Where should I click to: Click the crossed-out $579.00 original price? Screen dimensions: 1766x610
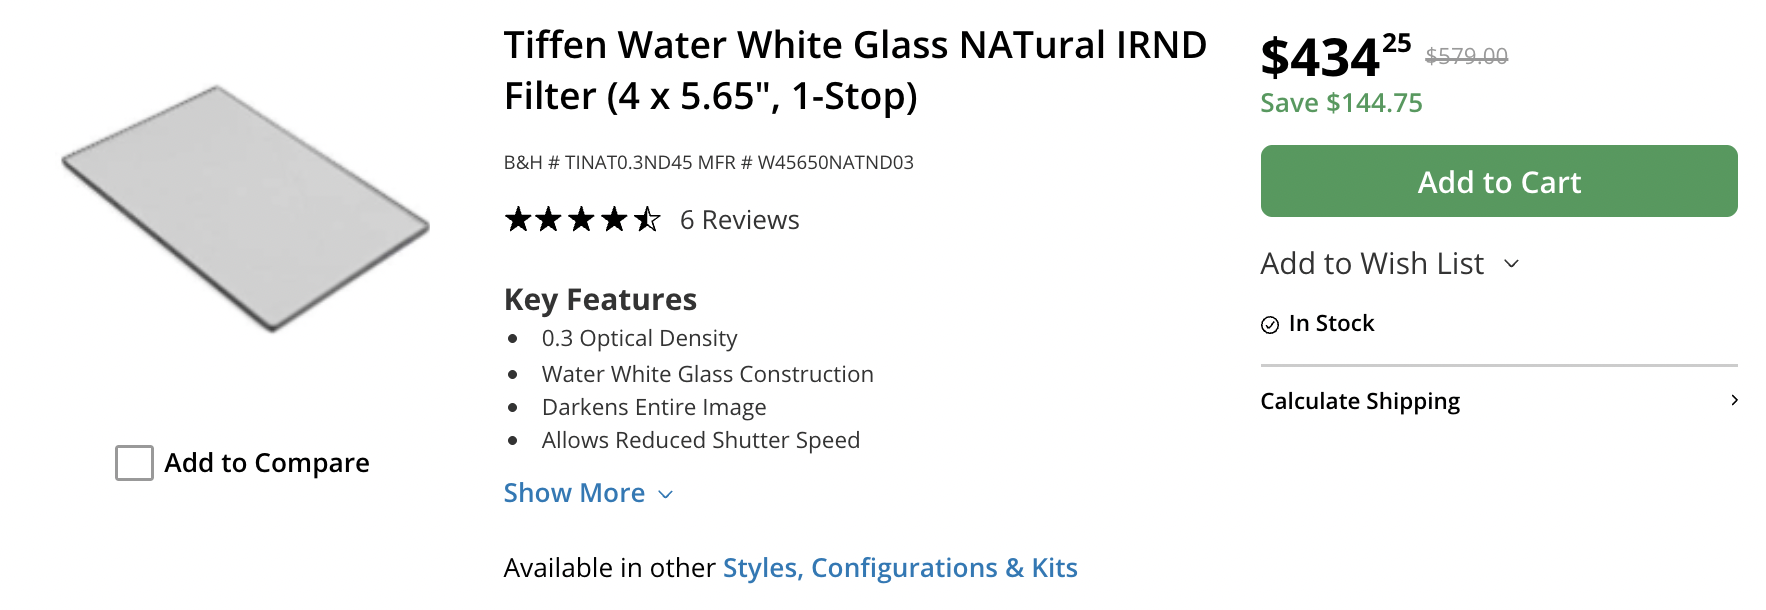(1466, 56)
